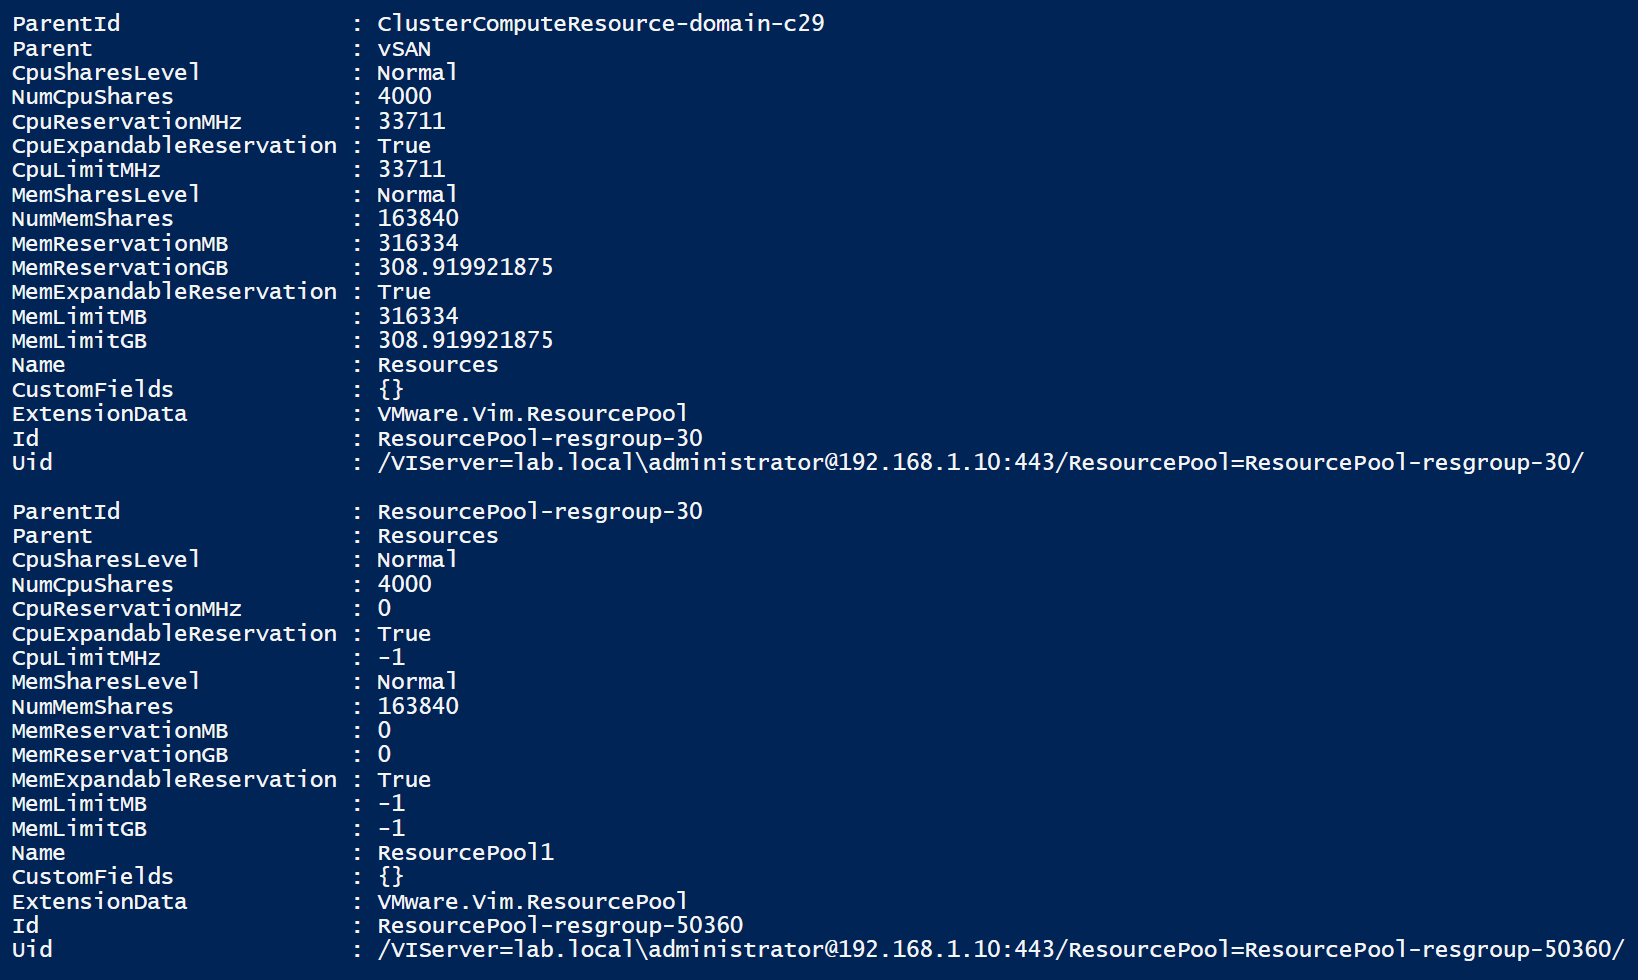Click the vSAN parent value
1638x980 pixels.
click(x=404, y=48)
